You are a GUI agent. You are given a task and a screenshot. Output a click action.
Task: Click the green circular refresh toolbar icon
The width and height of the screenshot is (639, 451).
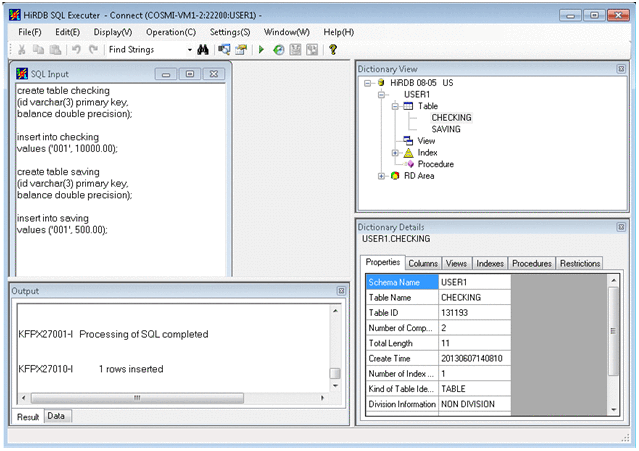click(279, 49)
